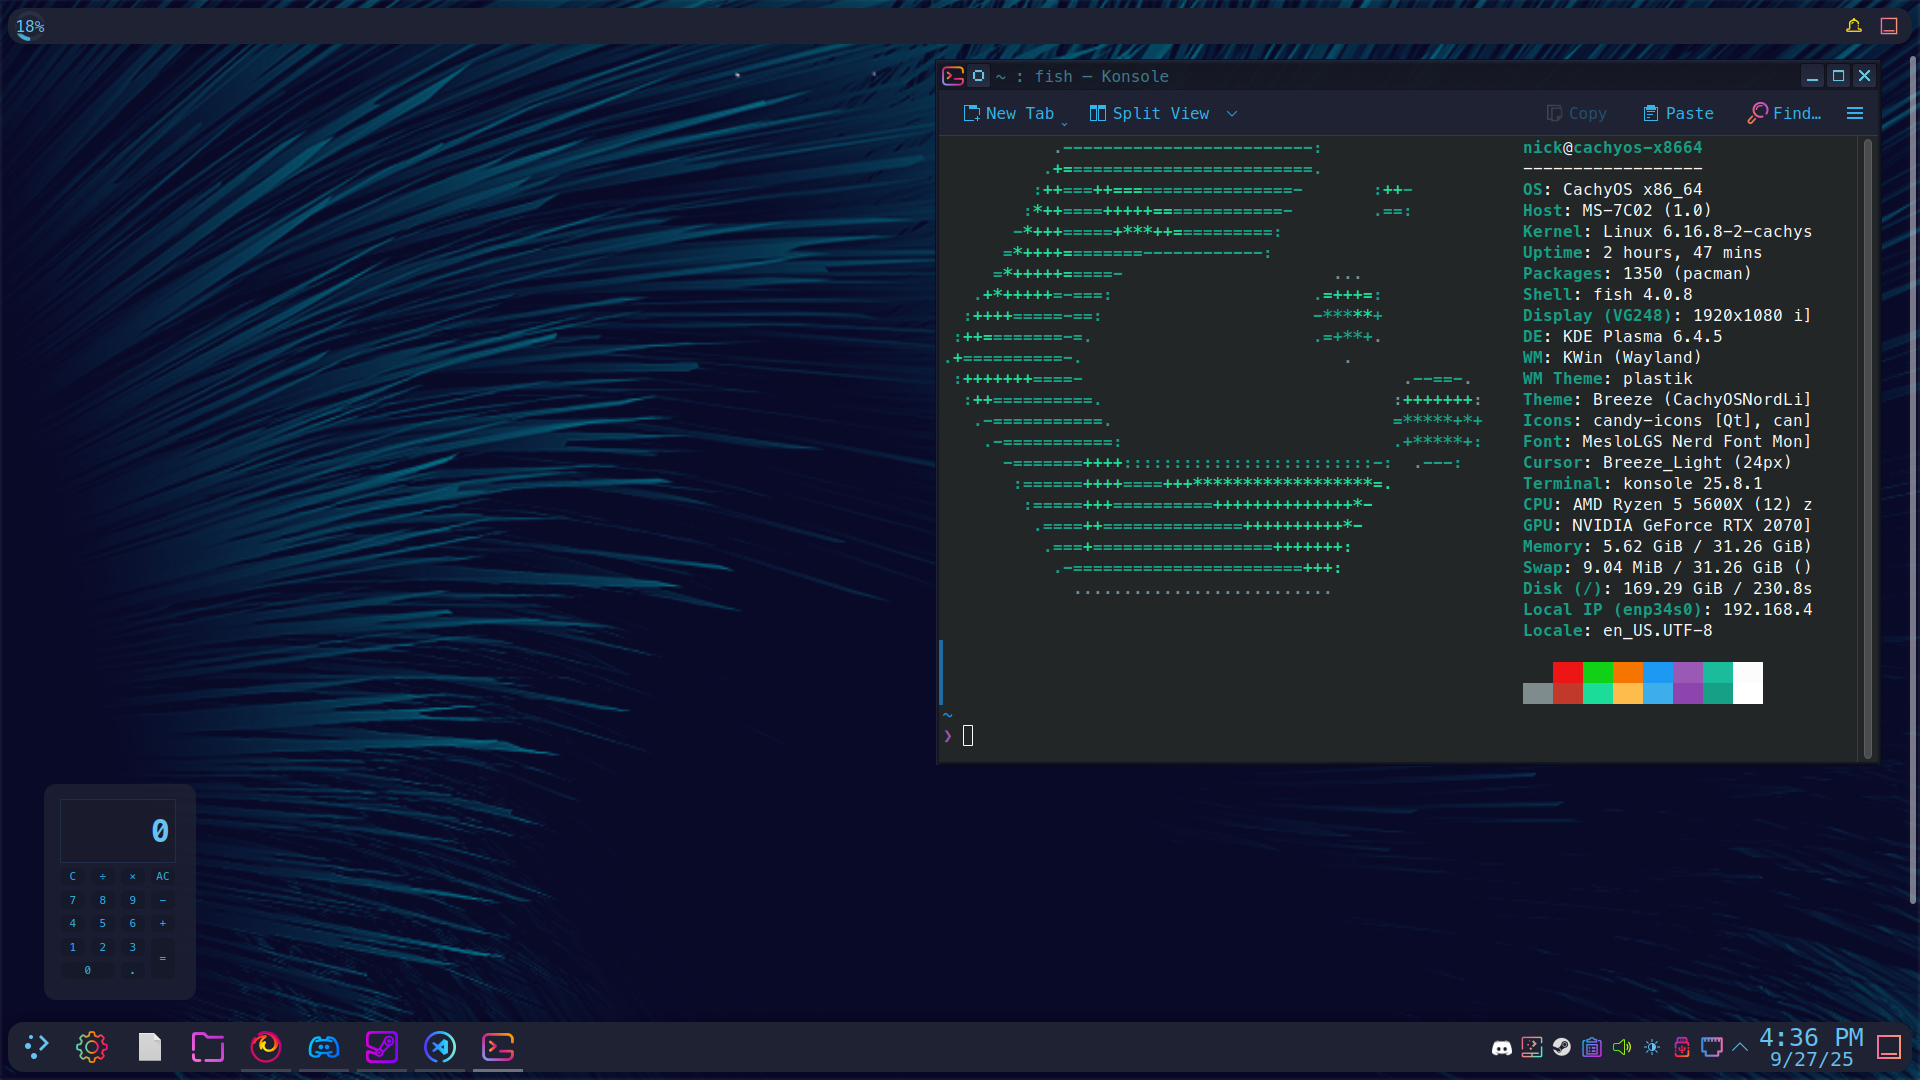Viewport: 1920px width, 1080px height.
Task: Click the notification bell in the top panel
Action: coord(1854,25)
